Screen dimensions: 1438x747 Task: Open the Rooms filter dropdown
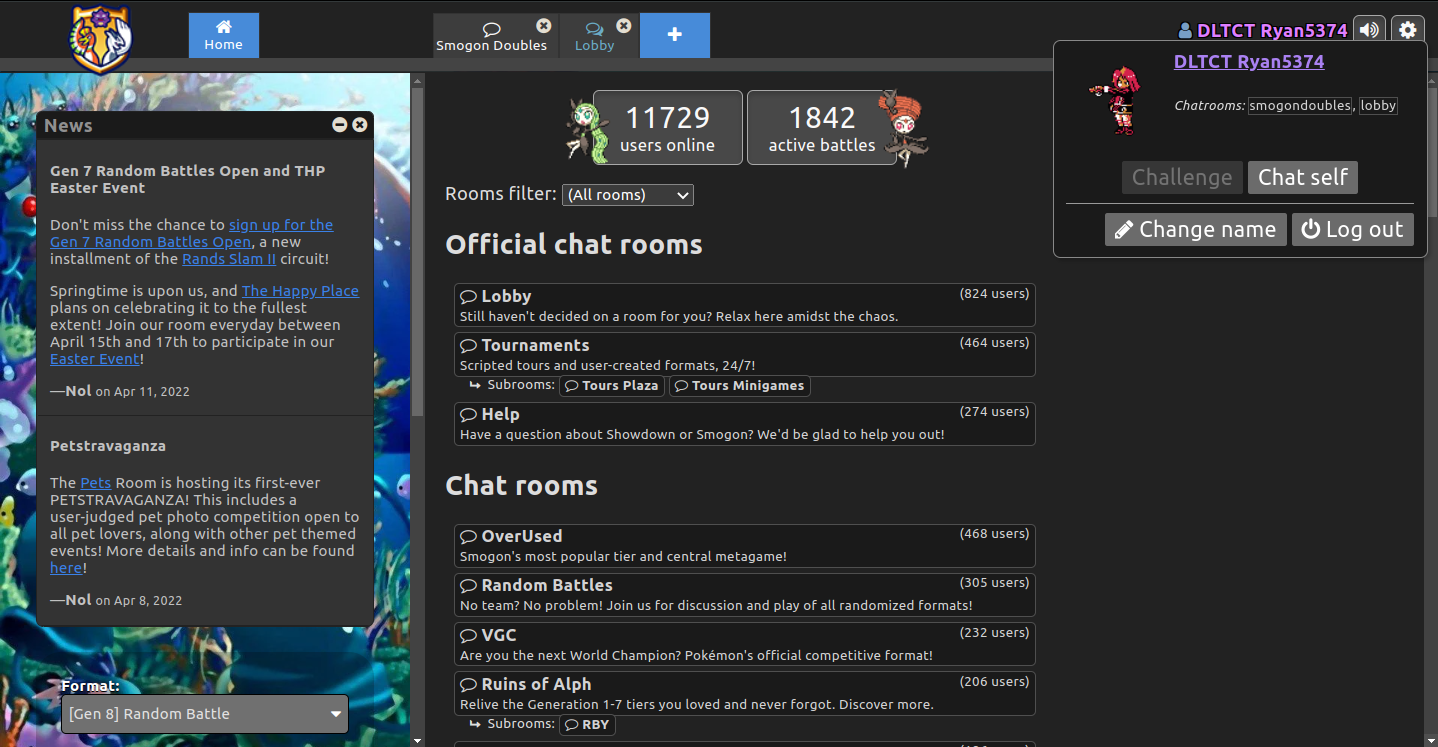pyautogui.click(x=628, y=195)
